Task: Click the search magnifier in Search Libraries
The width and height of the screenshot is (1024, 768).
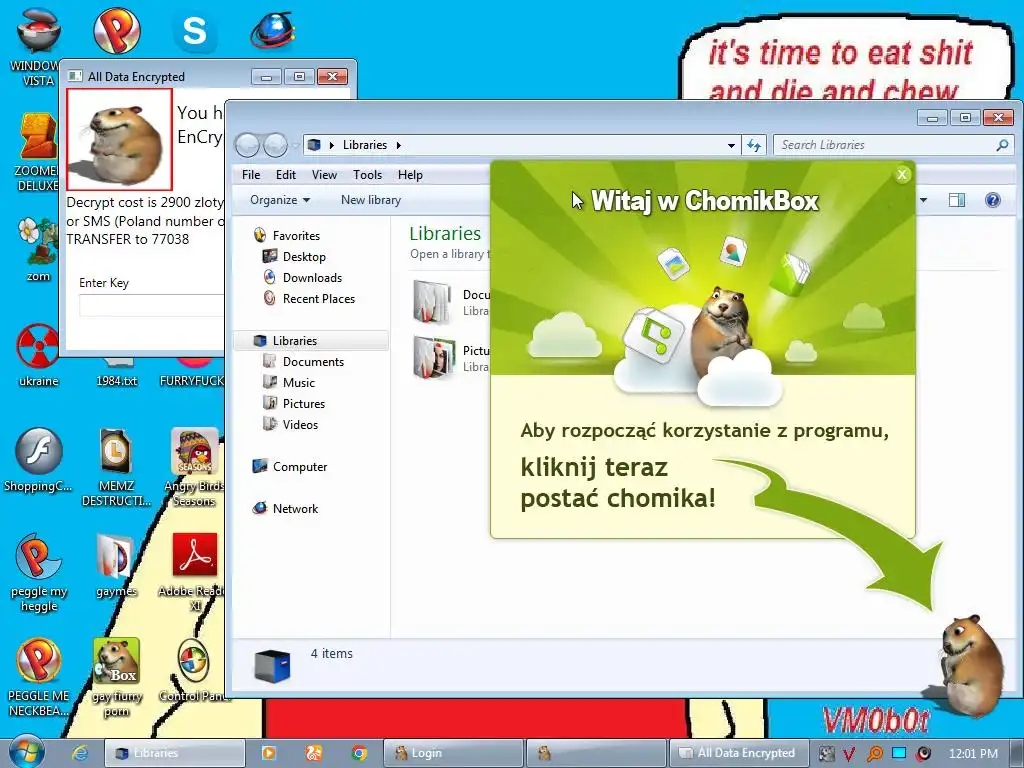Action: click(x=1002, y=145)
